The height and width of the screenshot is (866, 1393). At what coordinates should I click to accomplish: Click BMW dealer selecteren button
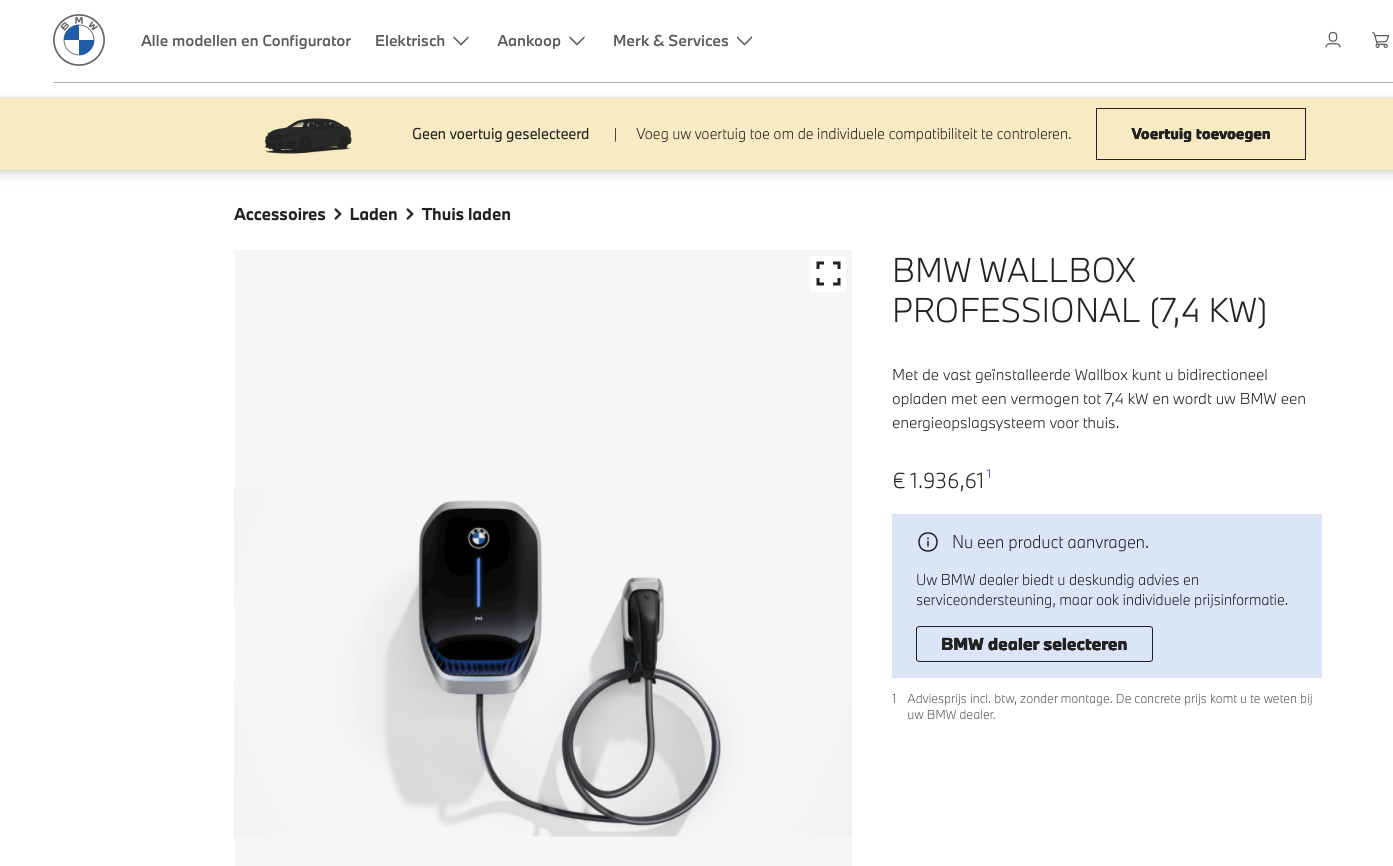click(x=1034, y=644)
